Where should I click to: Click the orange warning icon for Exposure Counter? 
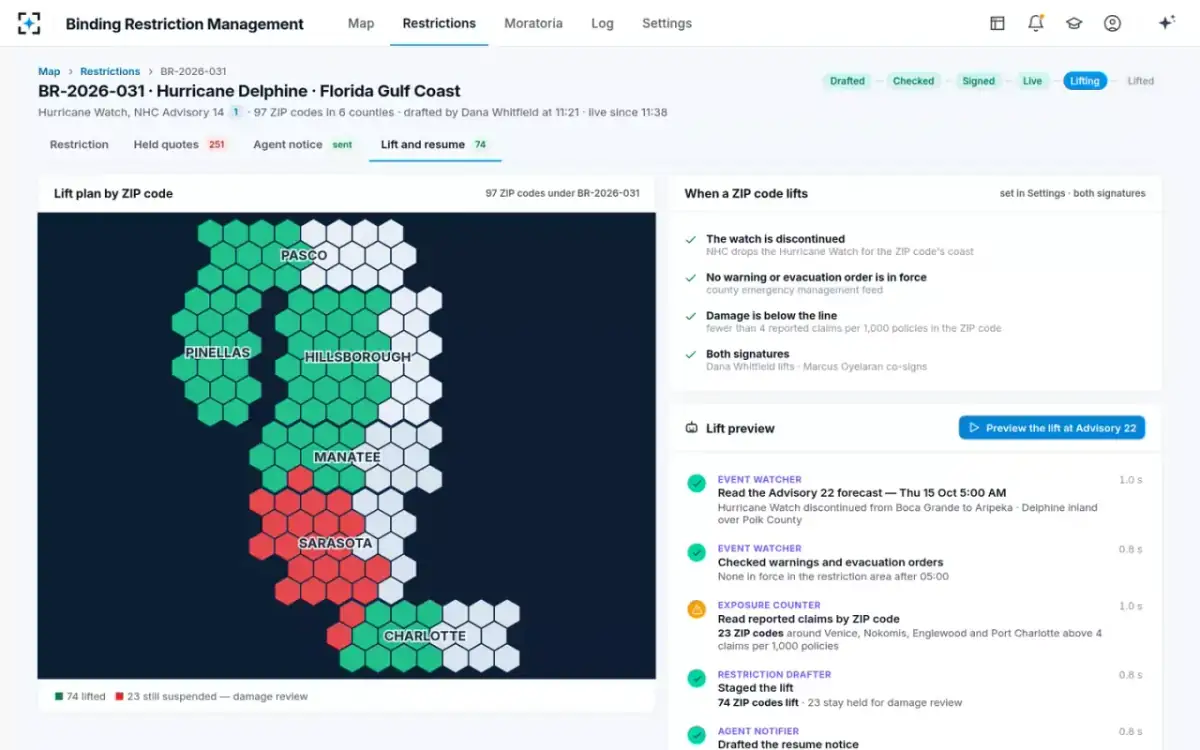point(696,609)
